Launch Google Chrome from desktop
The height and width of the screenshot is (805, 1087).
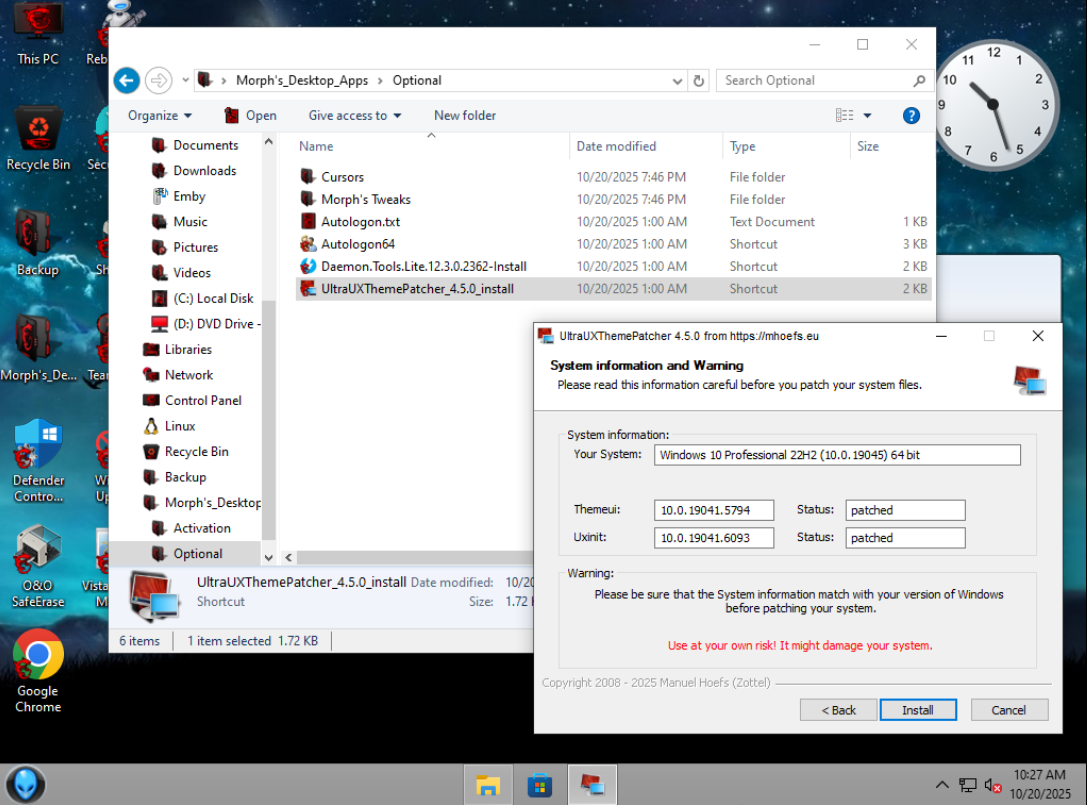click(x=38, y=671)
